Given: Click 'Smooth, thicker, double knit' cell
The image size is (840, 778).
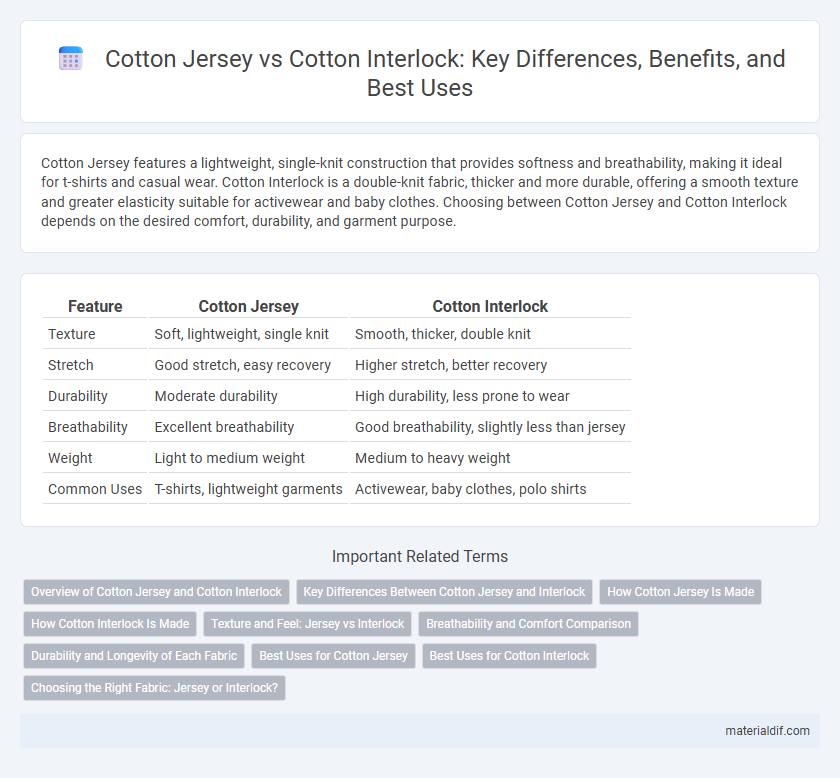Looking at the screenshot, I should pyautogui.click(x=490, y=334).
